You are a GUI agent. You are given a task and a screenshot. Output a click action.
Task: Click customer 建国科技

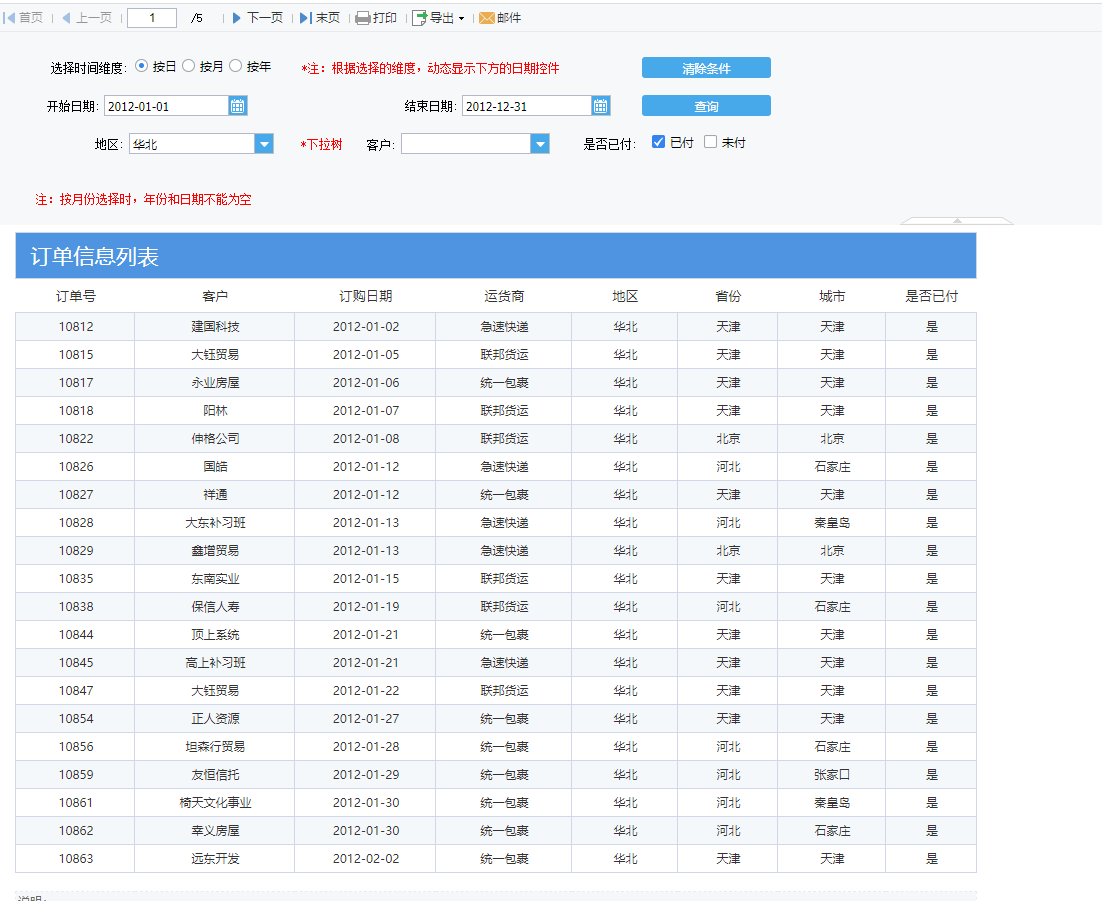pos(215,327)
